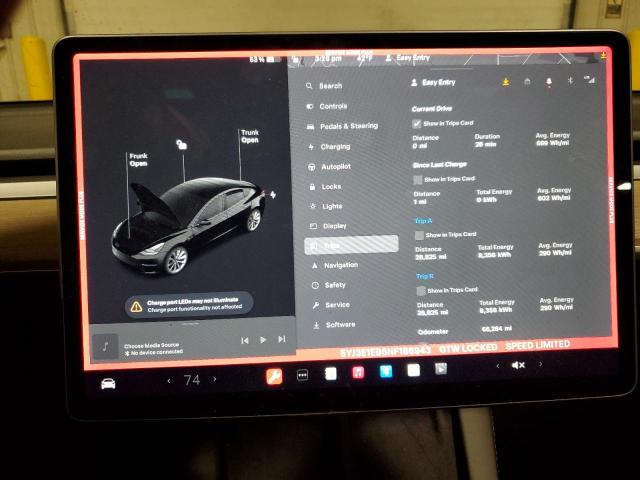Tap the lock icon in top status bar
Viewport: 640px width, 480px height.
pos(297,60)
